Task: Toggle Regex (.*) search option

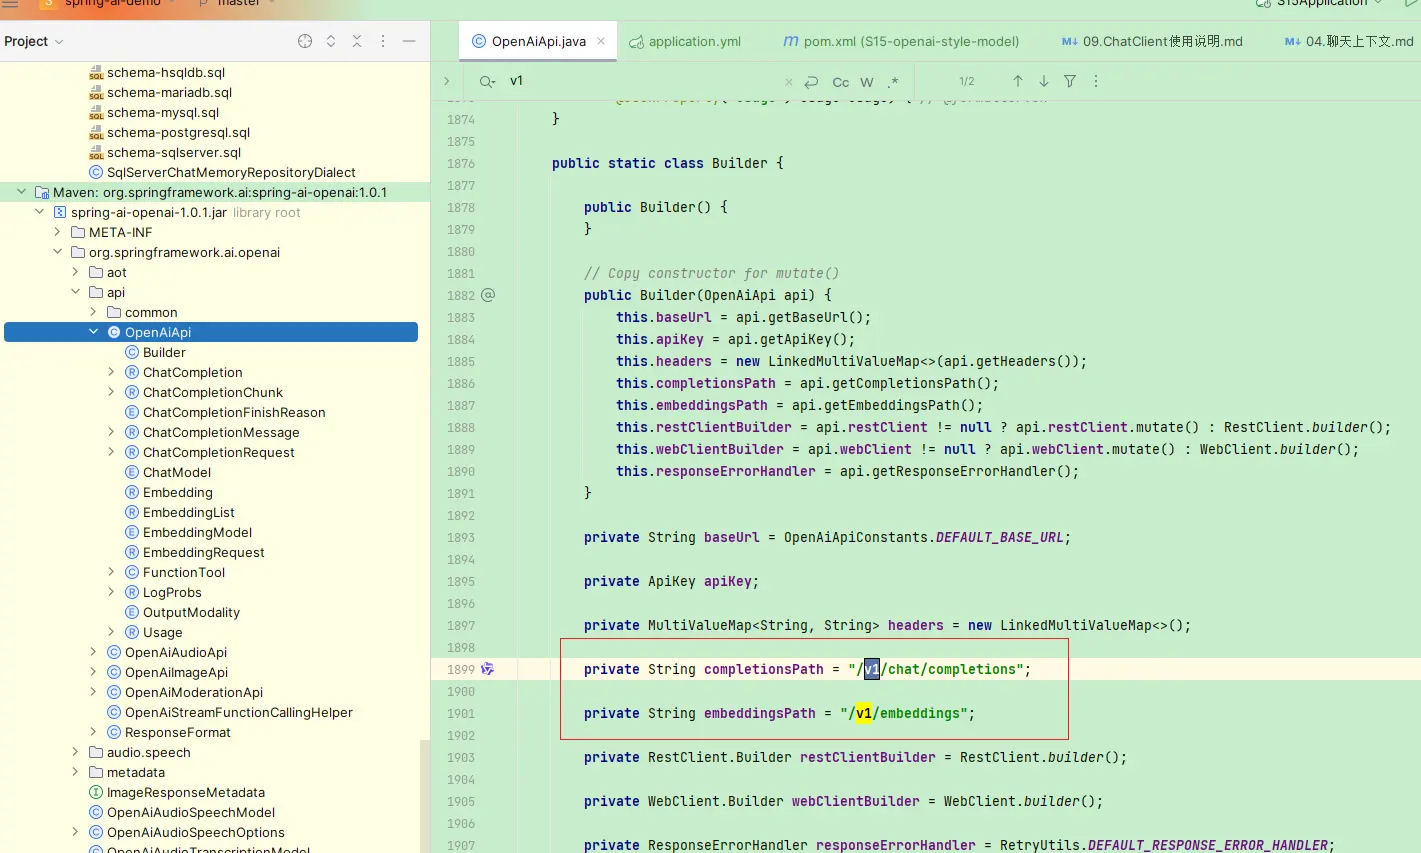Action: click(893, 82)
